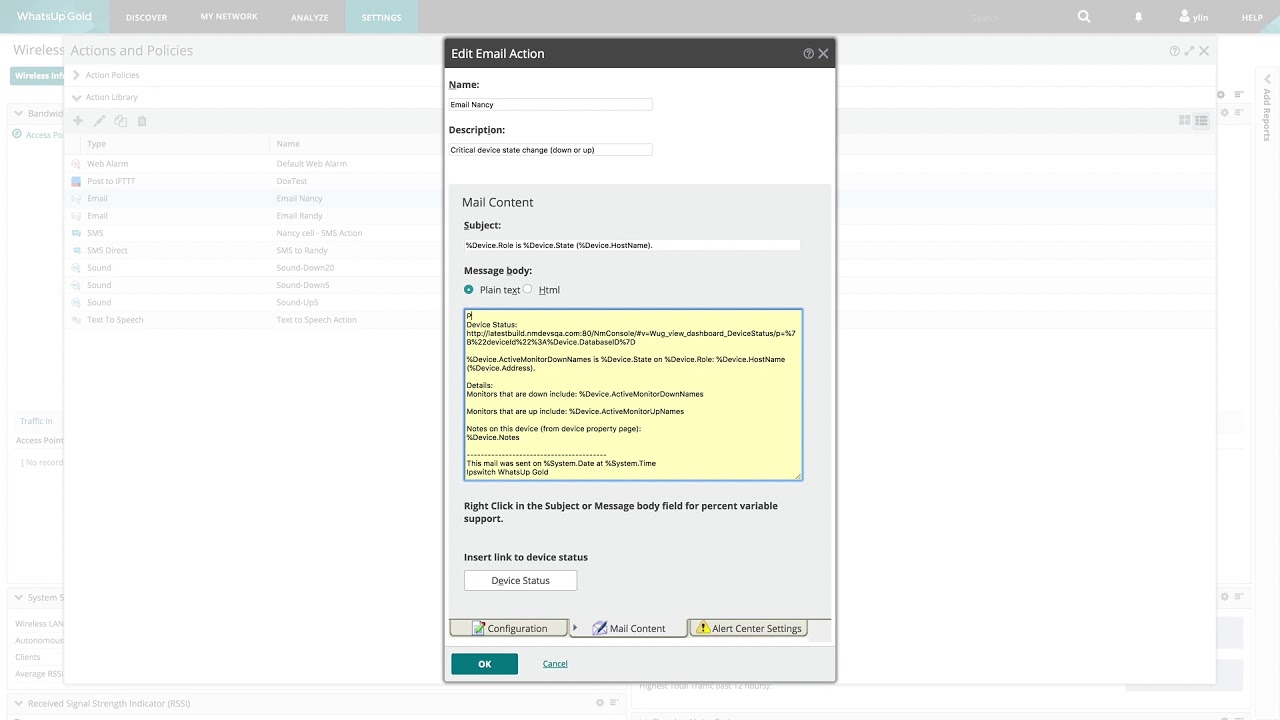This screenshot has height=720, width=1280.
Task: Switch to the Configuration tab
Action: coord(509,628)
